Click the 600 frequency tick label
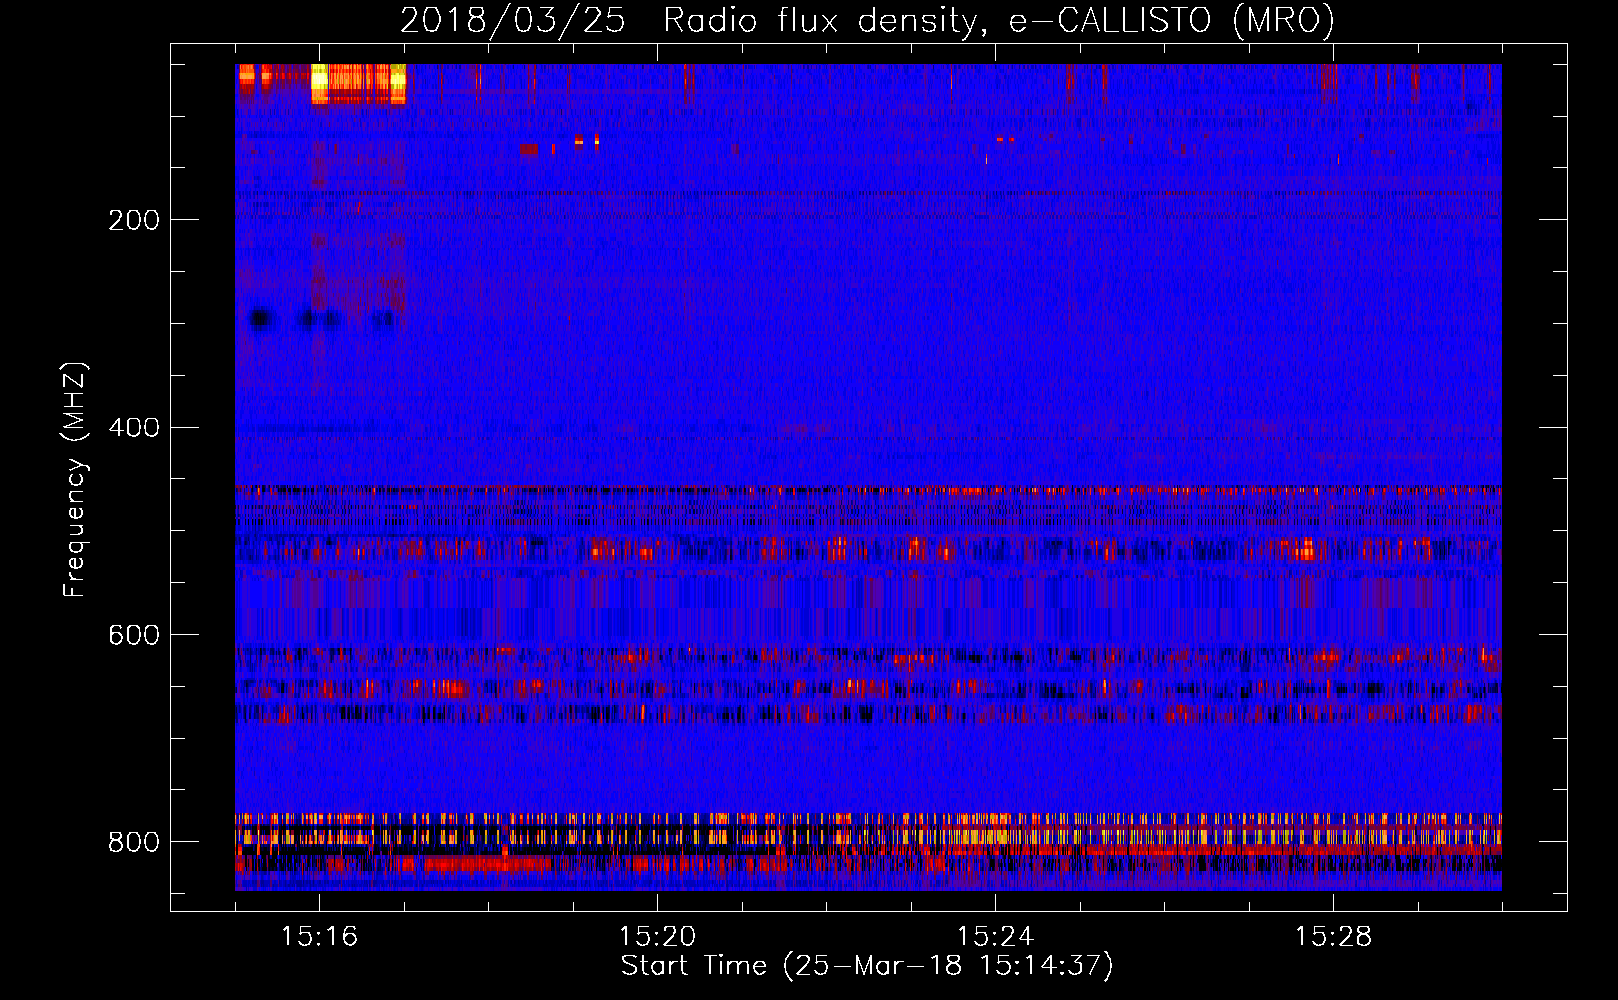Screen dimensions: 1618x1000 (134, 636)
